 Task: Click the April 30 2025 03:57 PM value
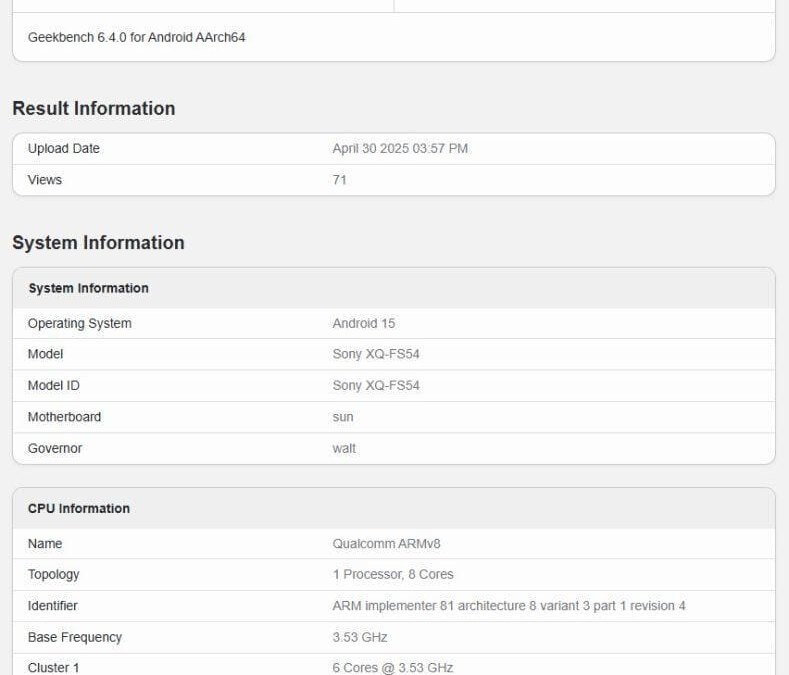point(400,149)
